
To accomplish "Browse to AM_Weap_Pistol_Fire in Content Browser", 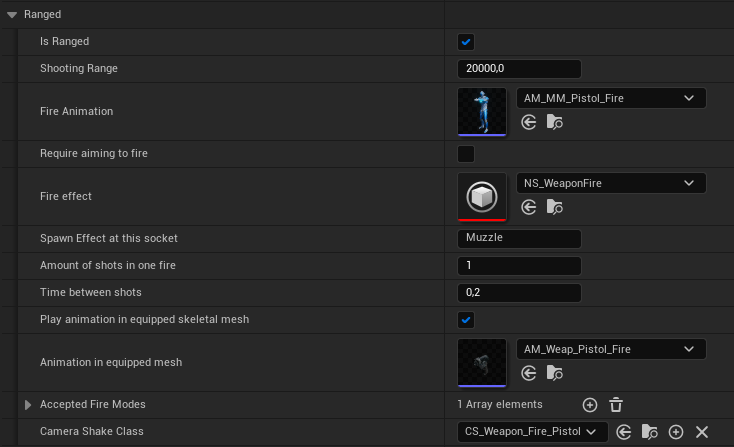I will 555,373.
